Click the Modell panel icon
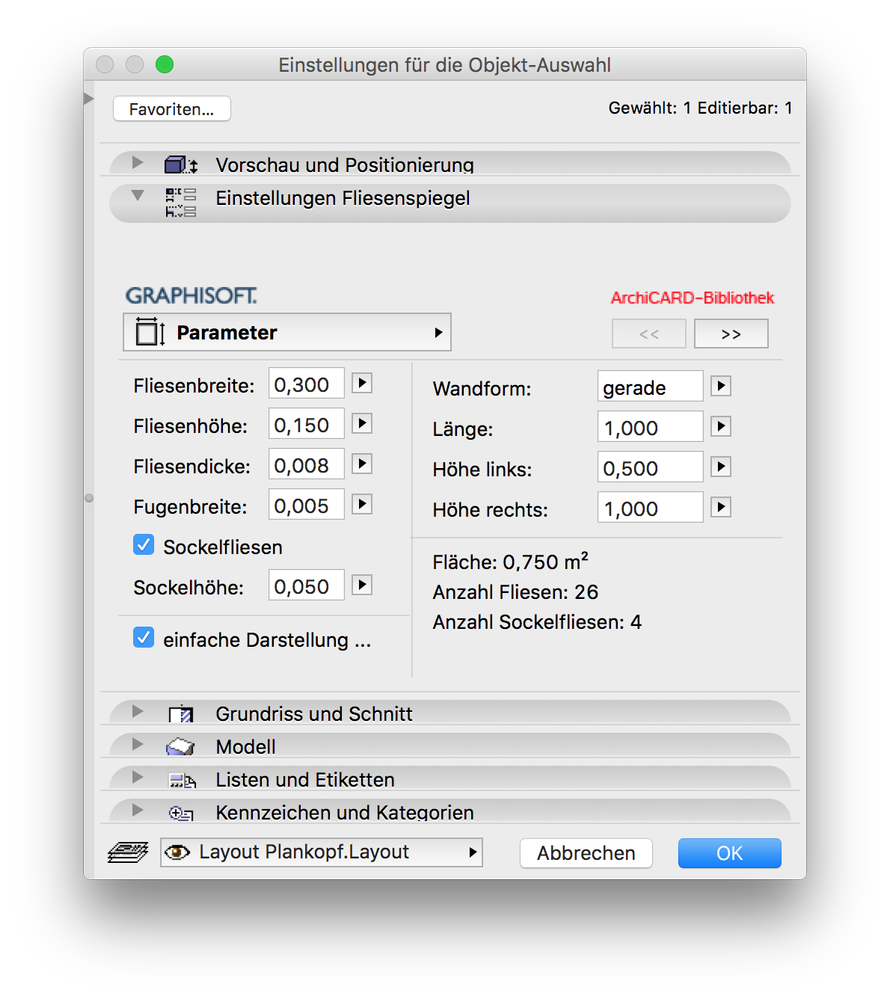Viewport: 890px width, 999px height. click(181, 747)
